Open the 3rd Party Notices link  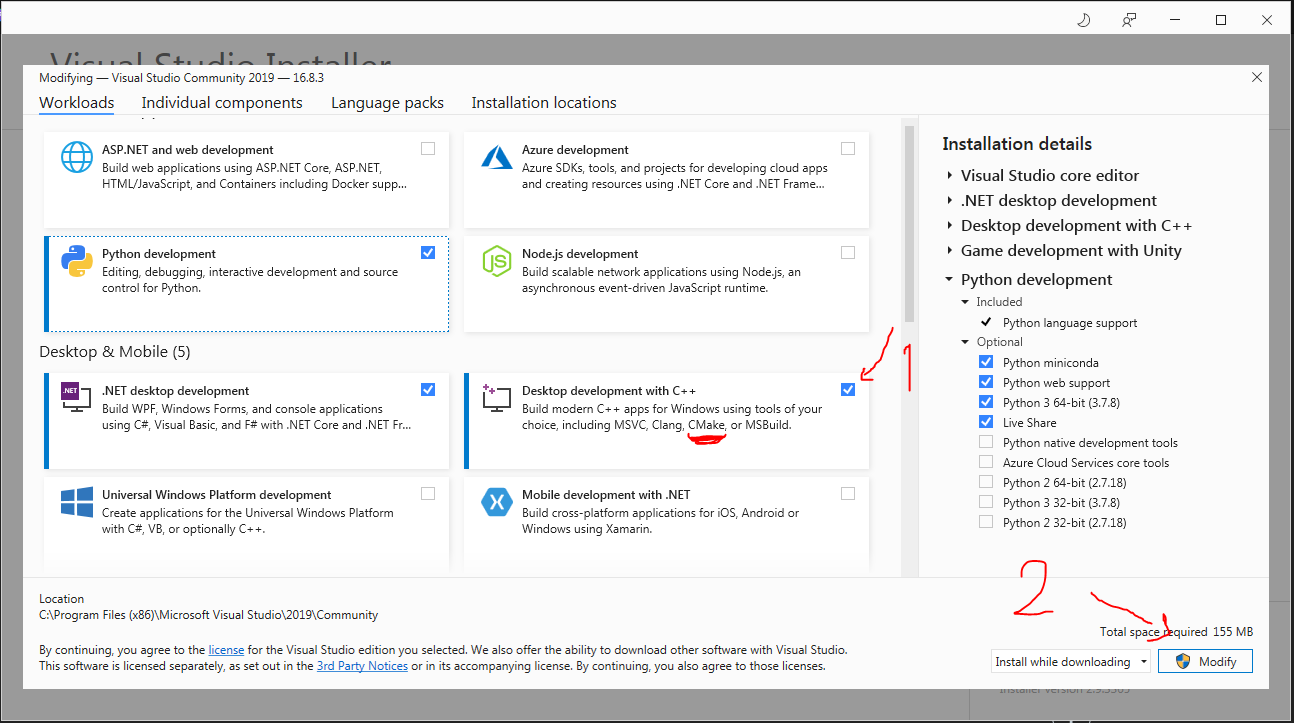362,666
